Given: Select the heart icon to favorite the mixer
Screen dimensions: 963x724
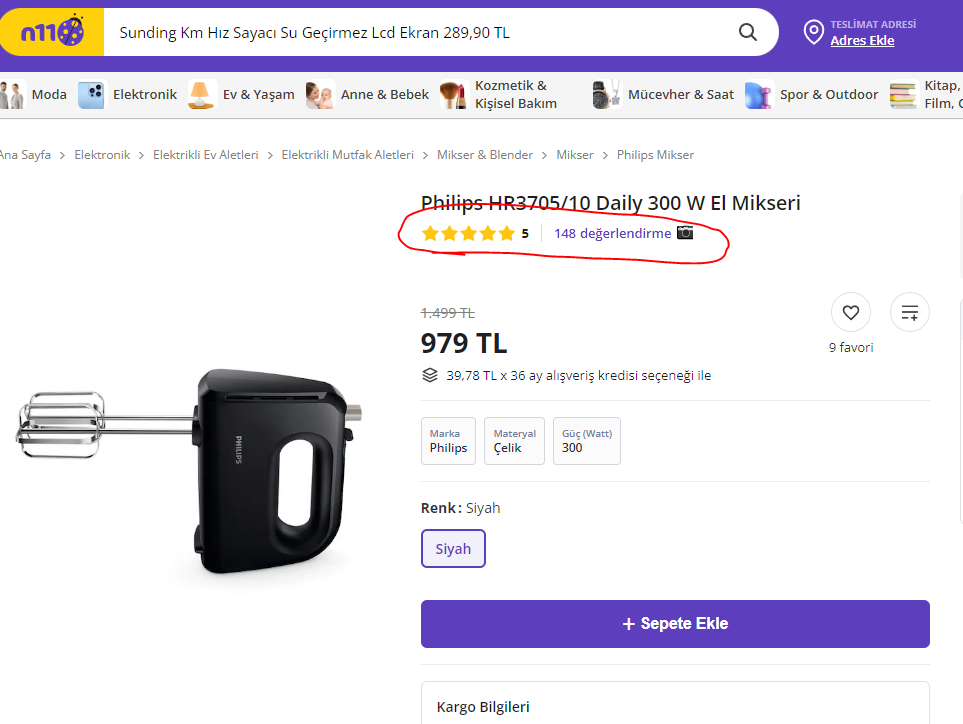Looking at the screenshot, I should coord(850,311).
